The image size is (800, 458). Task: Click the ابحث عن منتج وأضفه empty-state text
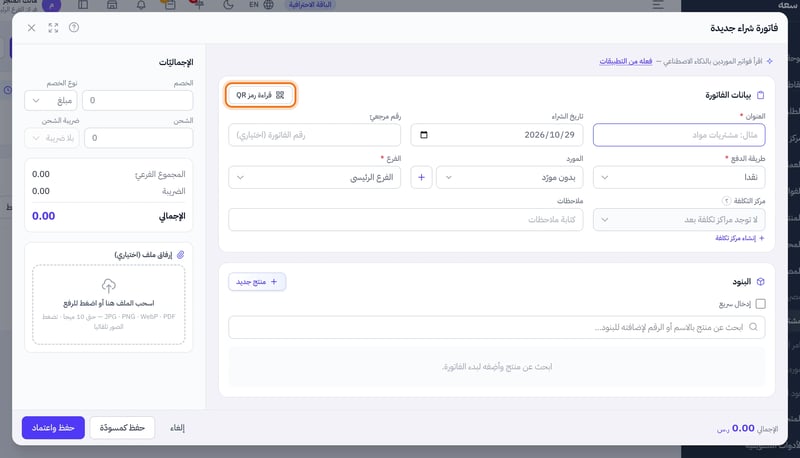pyautogui.click(x=497, y=367)
